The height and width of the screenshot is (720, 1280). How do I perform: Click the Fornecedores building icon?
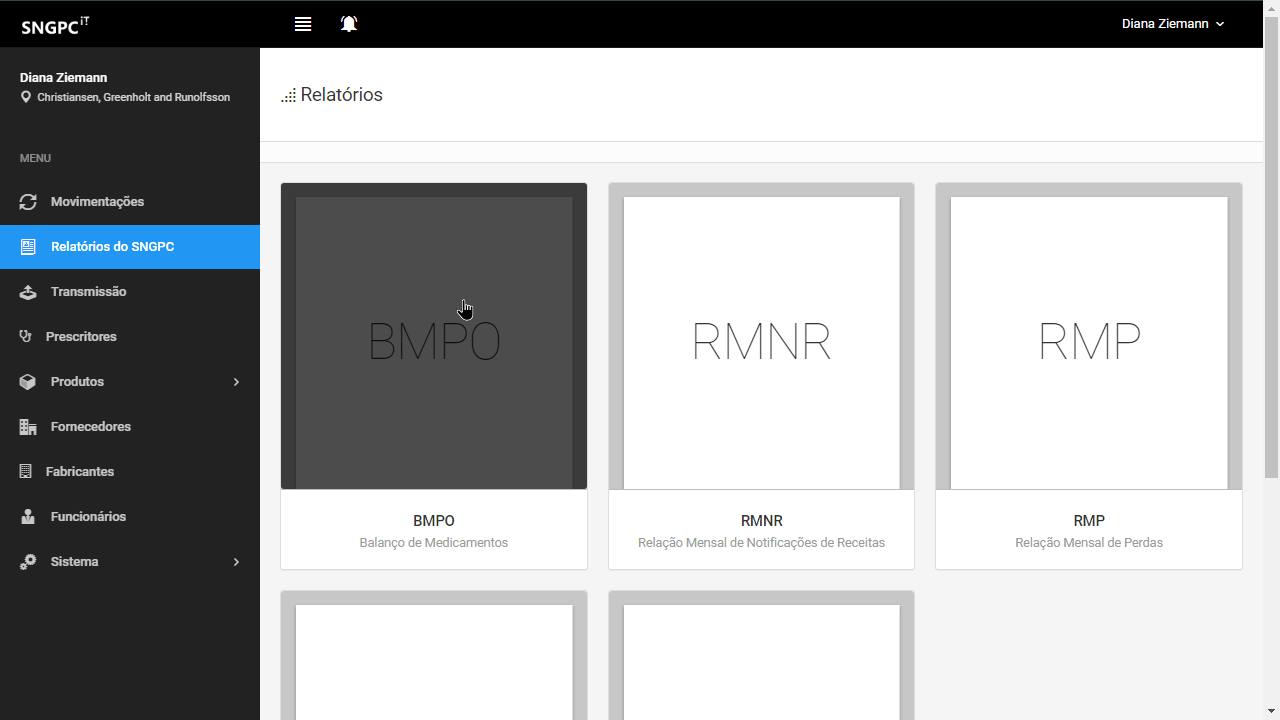[28, 427]
